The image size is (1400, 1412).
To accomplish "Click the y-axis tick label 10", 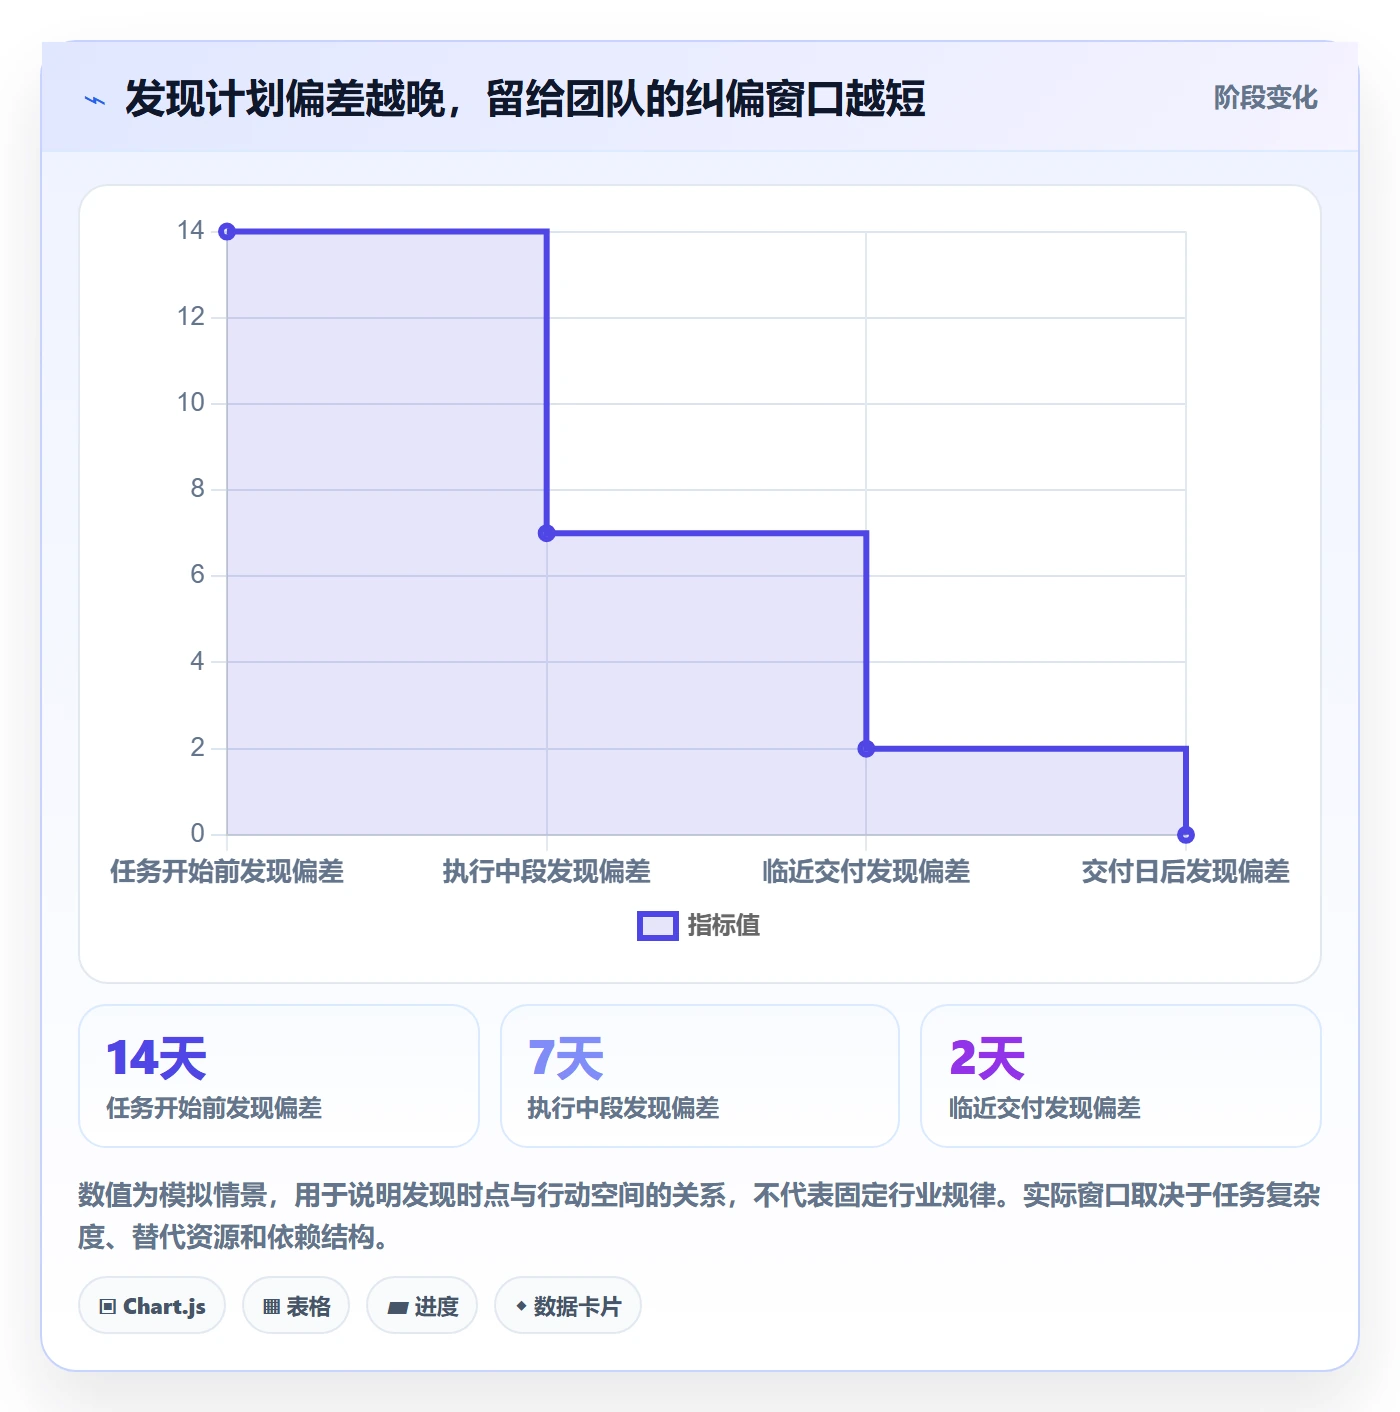I will pos(191,403).
